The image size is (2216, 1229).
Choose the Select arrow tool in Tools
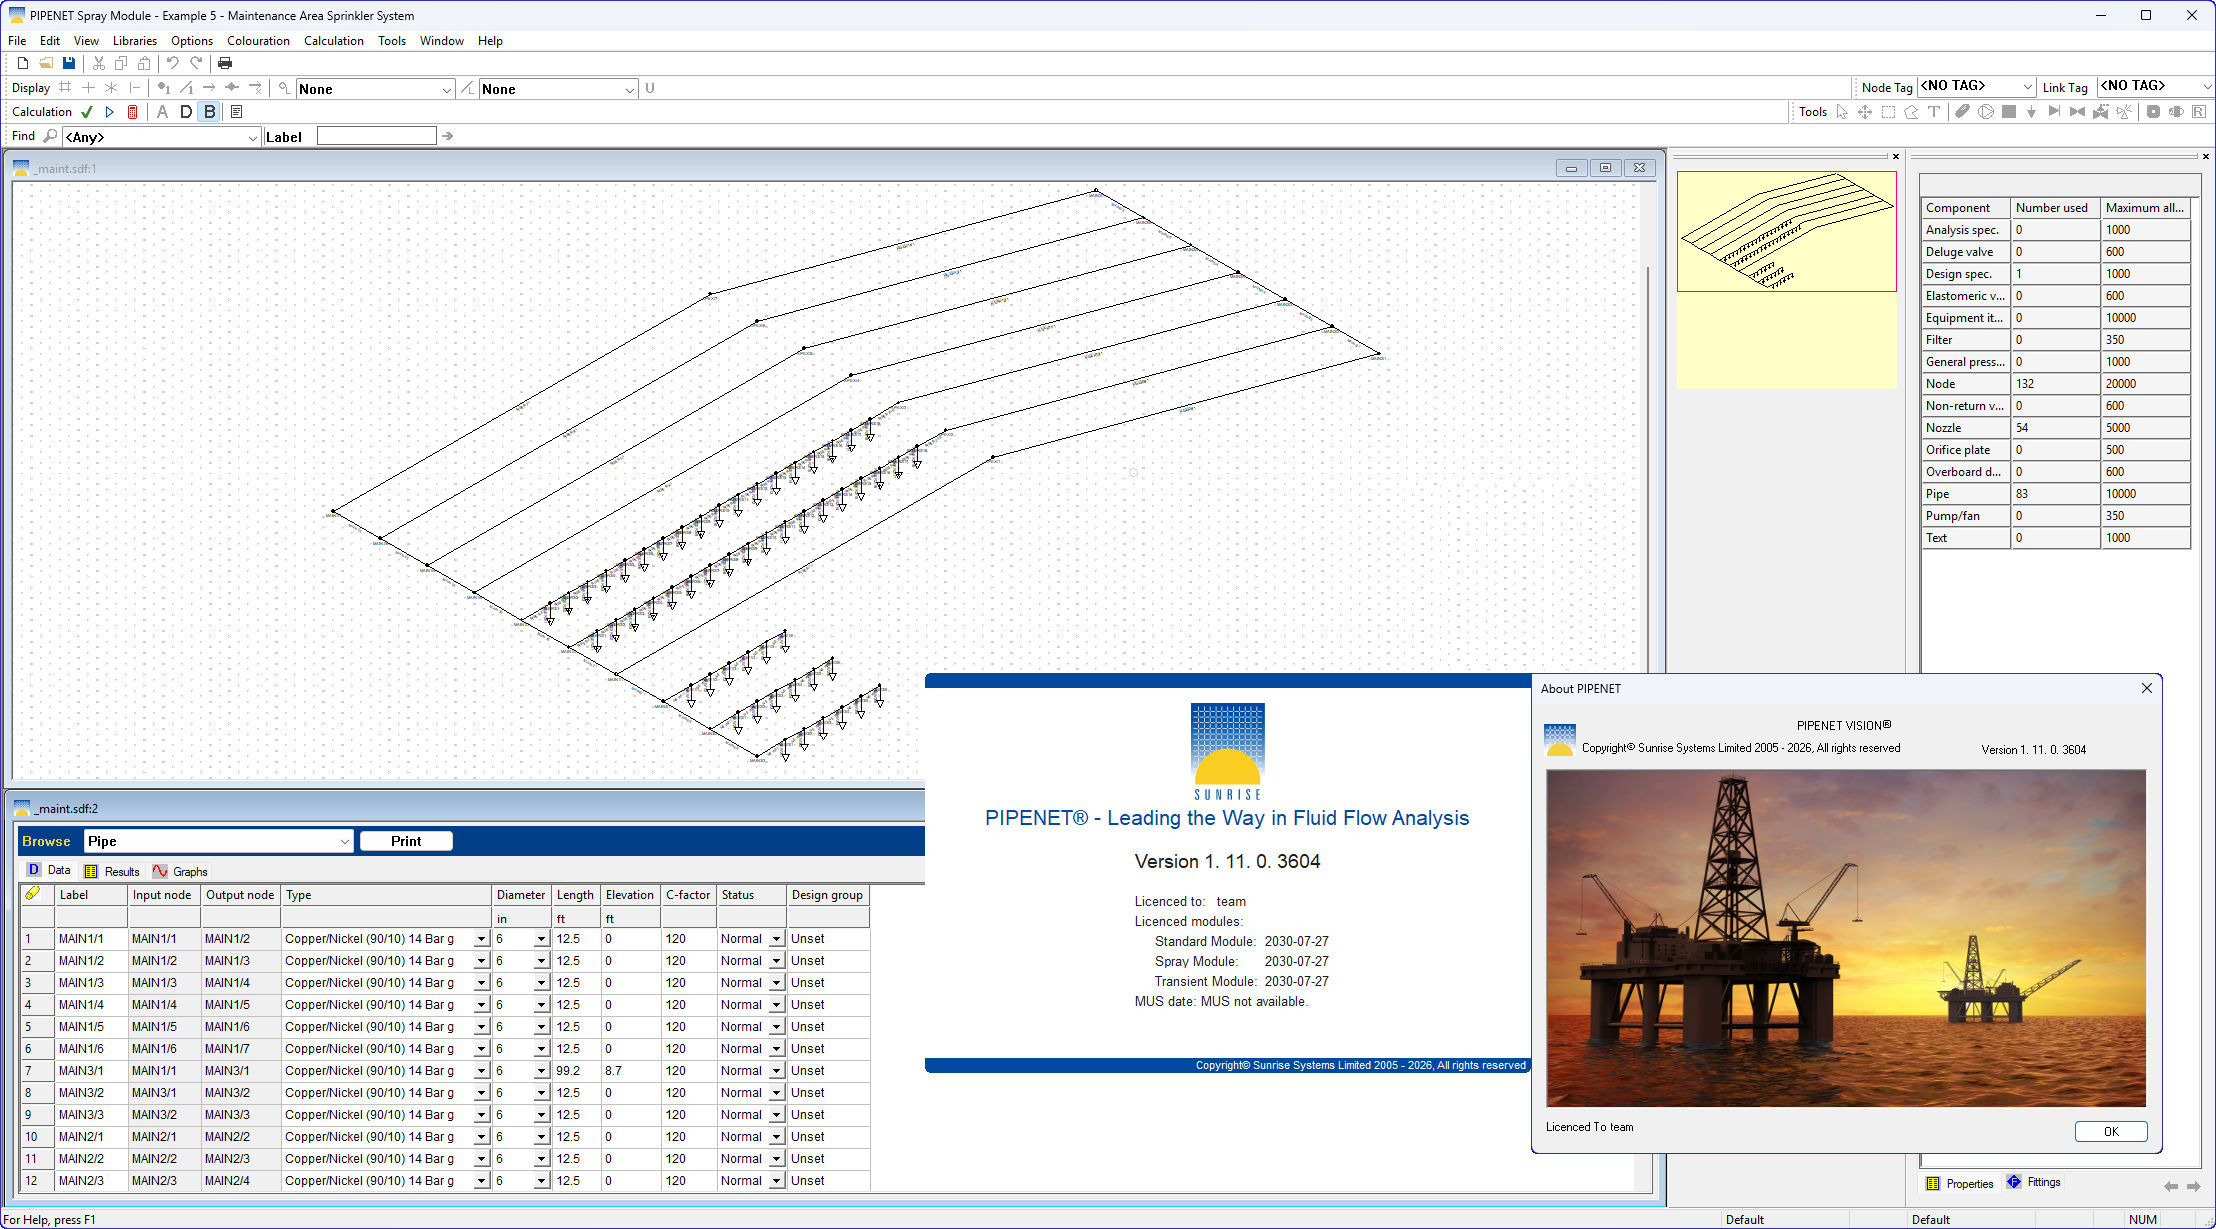click(1842, 112)
